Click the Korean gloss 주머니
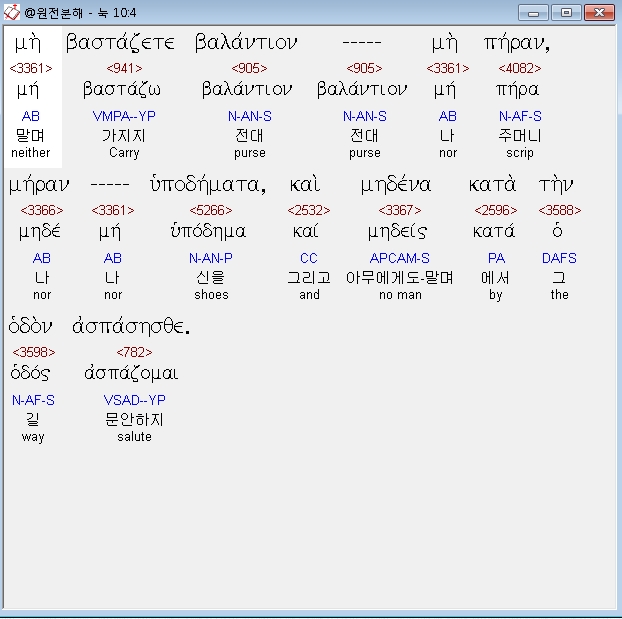This screenshot has width=622, height=619. point(520,136)
